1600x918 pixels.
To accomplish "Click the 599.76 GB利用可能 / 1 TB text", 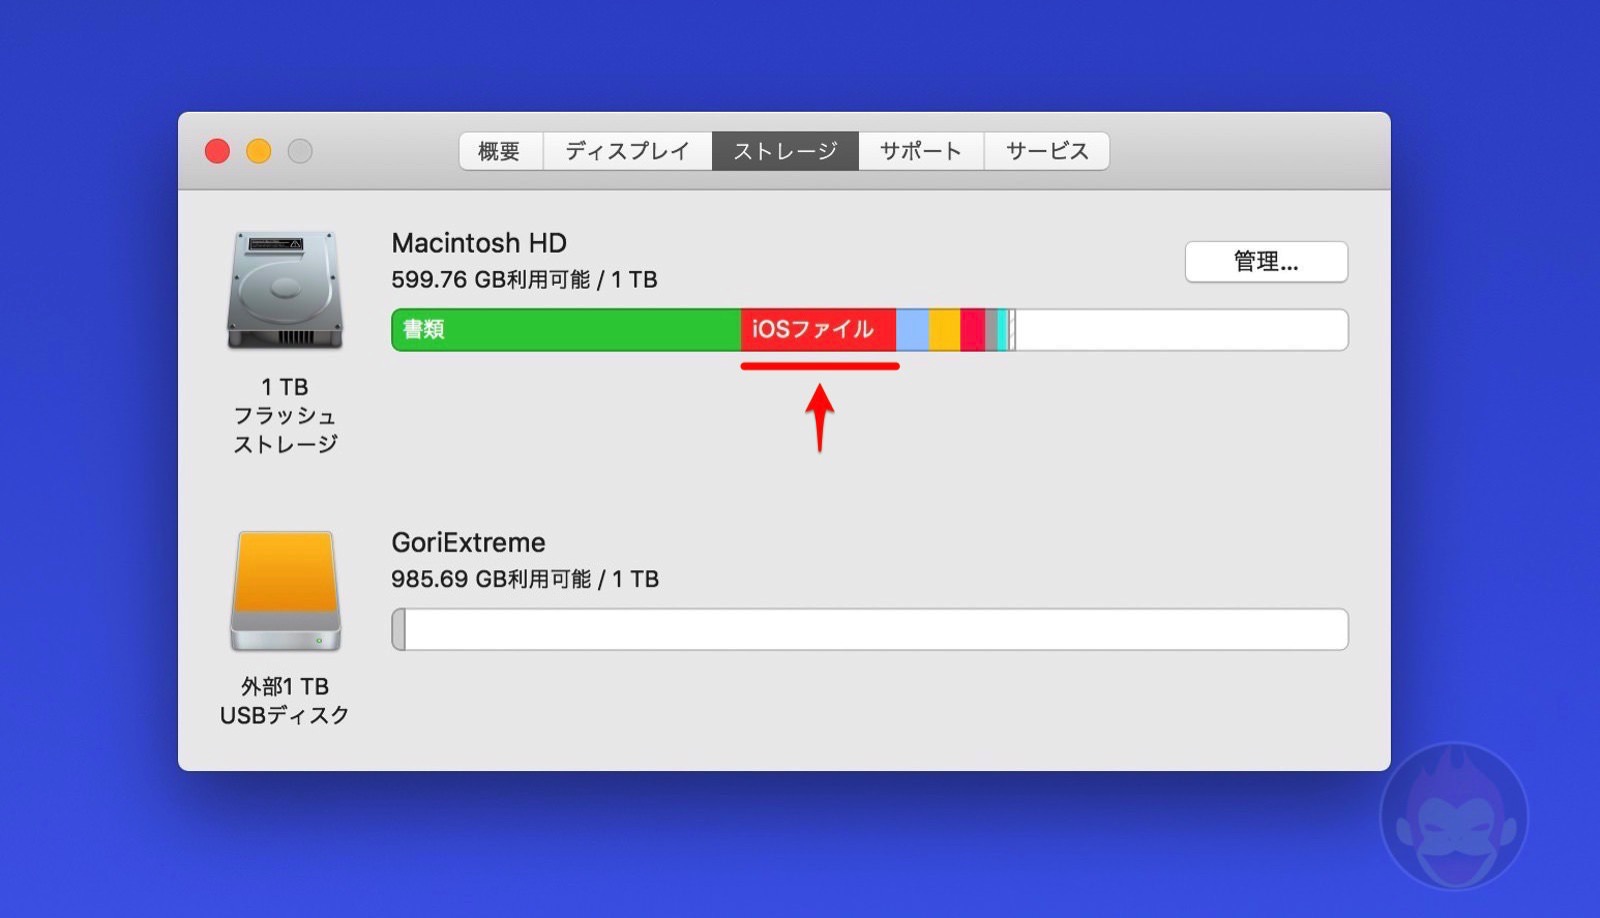I will [x=524, y=280].
